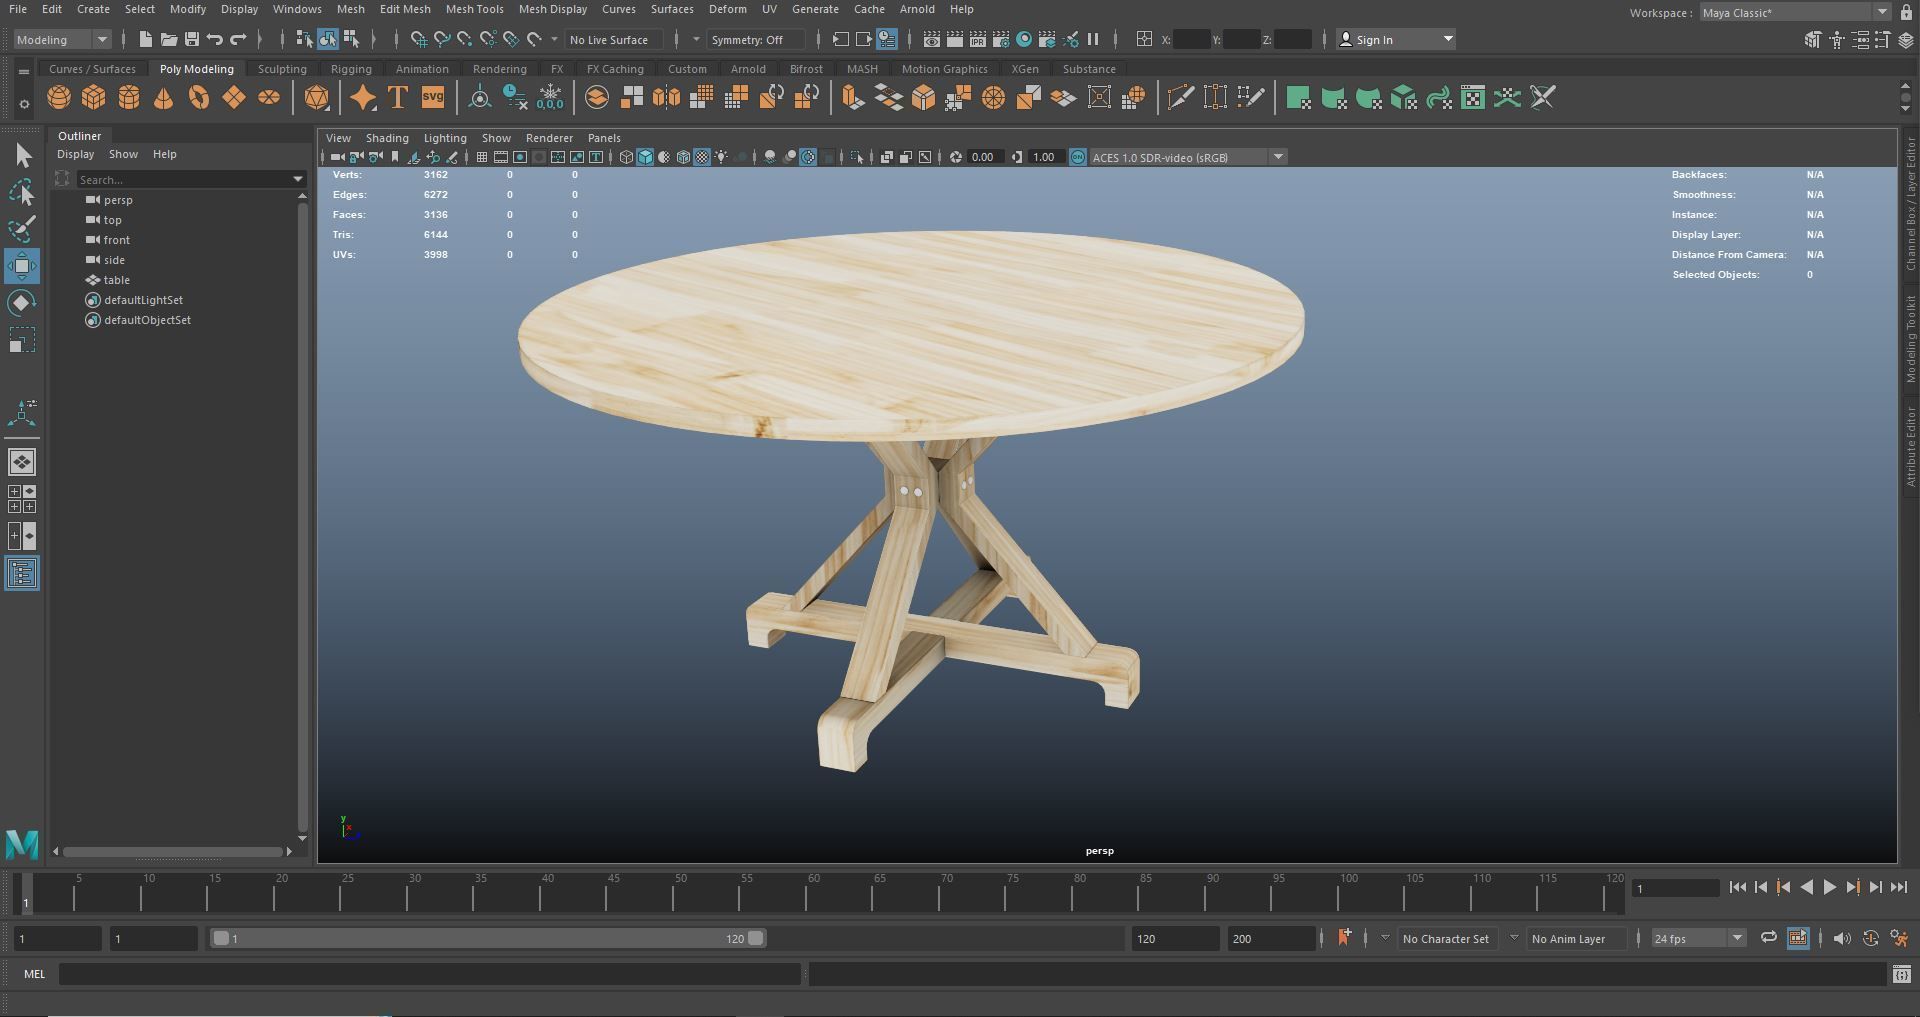Open the ACES 1.0 SDR-video view transform dropdown

pos(1188,157)
